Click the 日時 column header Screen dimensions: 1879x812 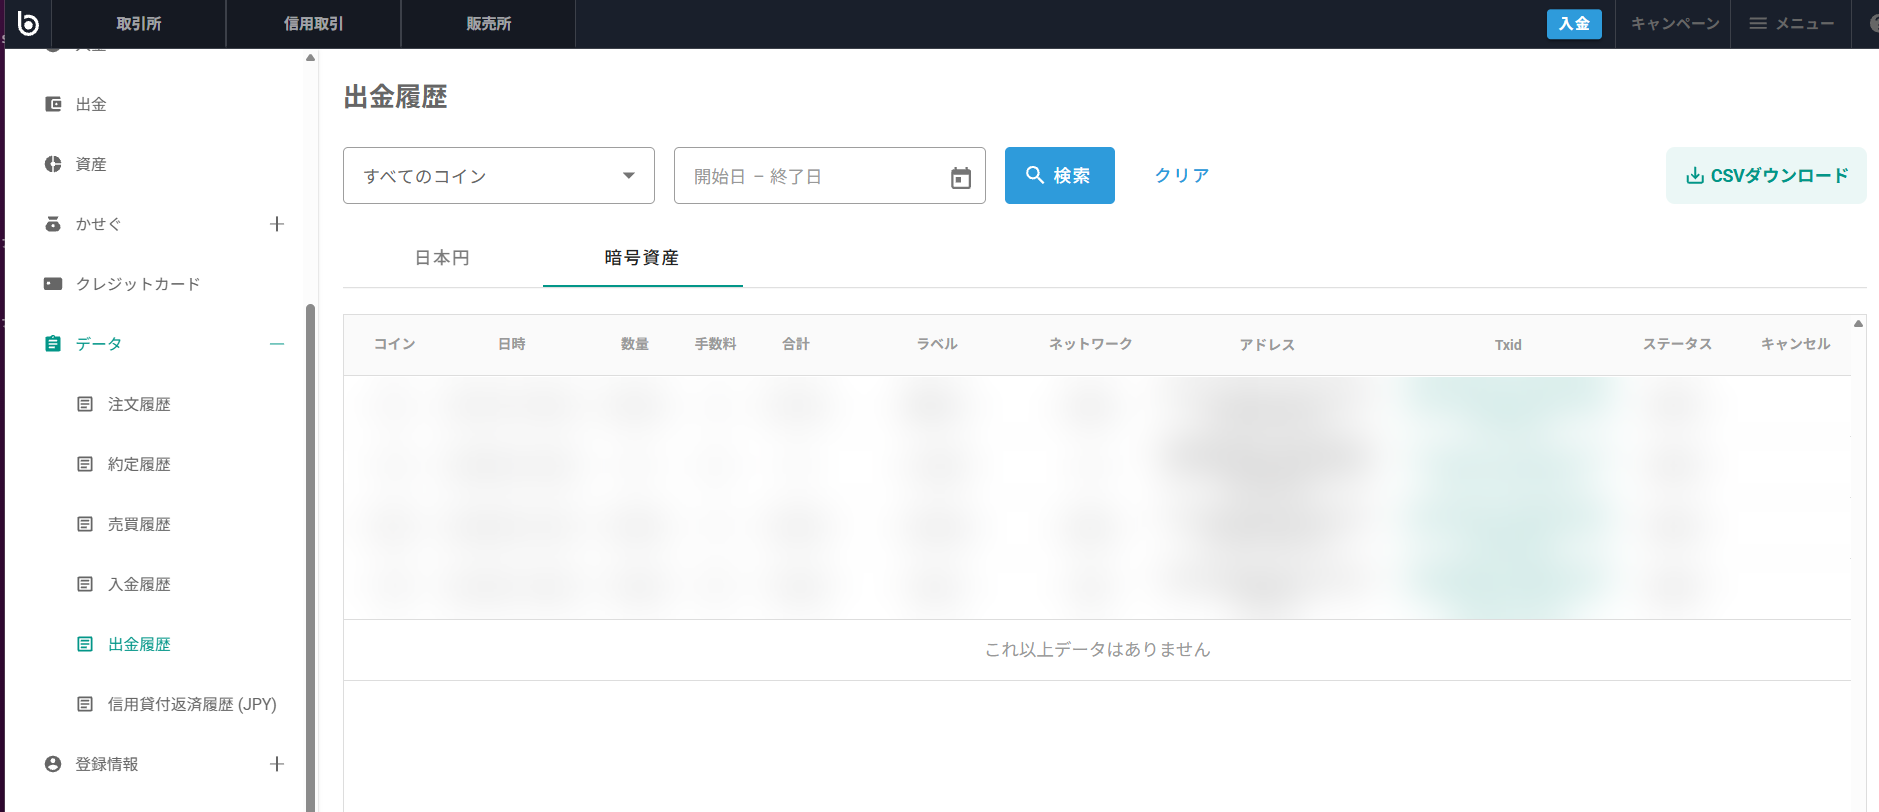[512, 344]
